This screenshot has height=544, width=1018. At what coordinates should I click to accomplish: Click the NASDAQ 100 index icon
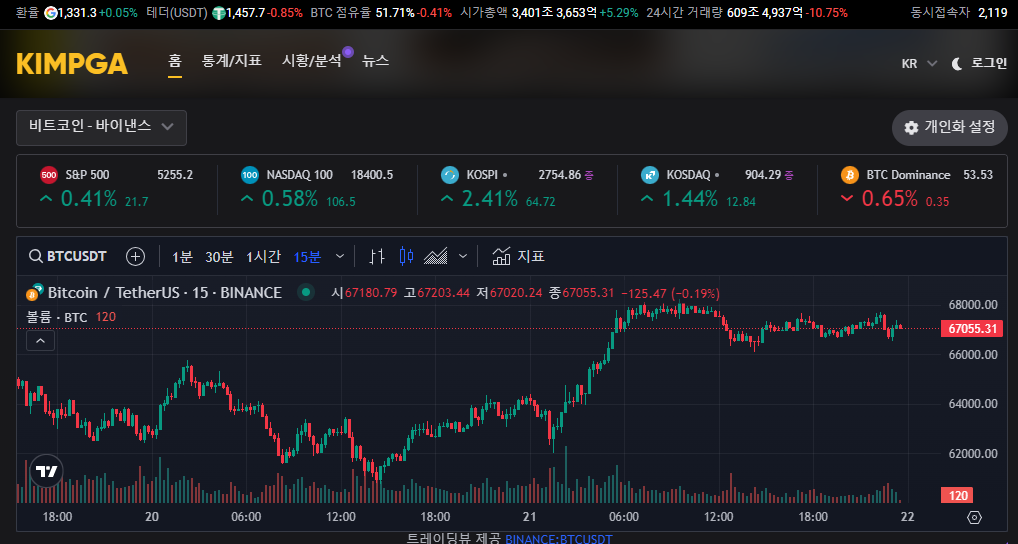click(x=250, y=175)
